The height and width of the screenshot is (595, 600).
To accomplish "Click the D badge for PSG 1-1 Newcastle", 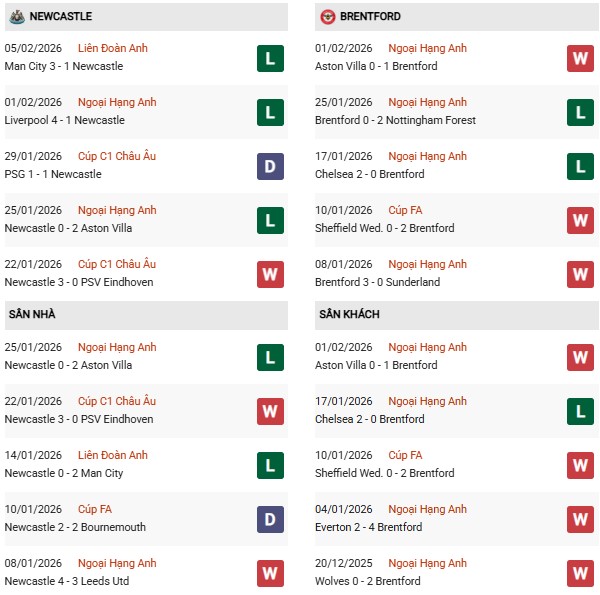I will pos(270,166).
